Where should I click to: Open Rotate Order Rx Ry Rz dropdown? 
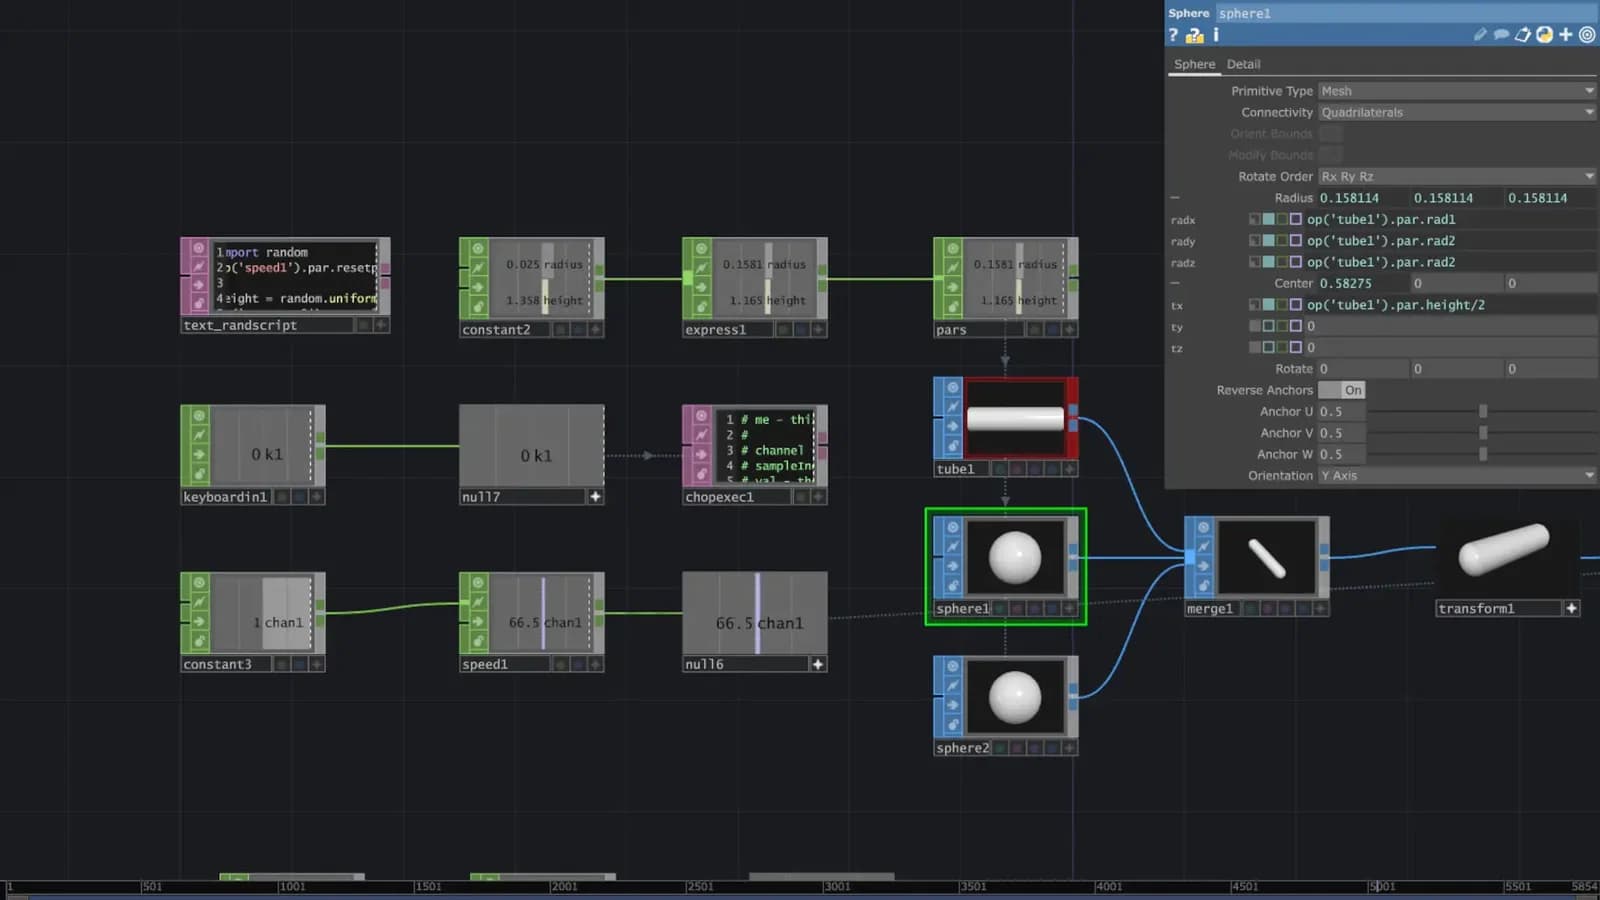point(1457,176)
